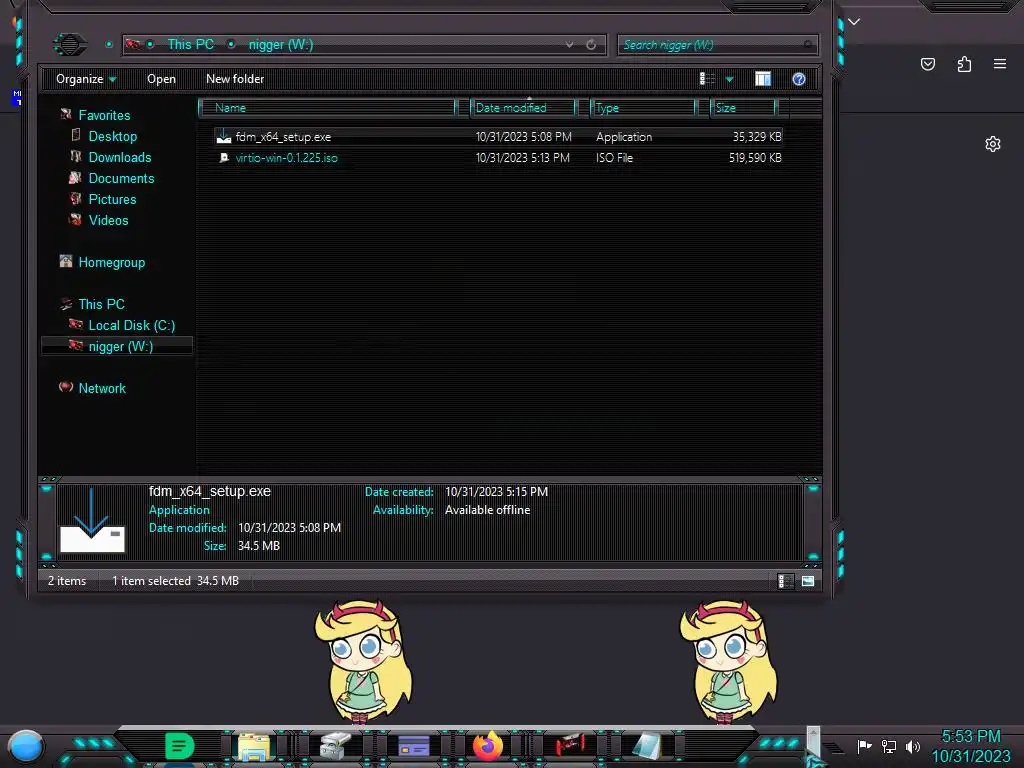Switch to details view via status bar button
This screenshot has height=768, width=1024.
[x=786, y=581]
